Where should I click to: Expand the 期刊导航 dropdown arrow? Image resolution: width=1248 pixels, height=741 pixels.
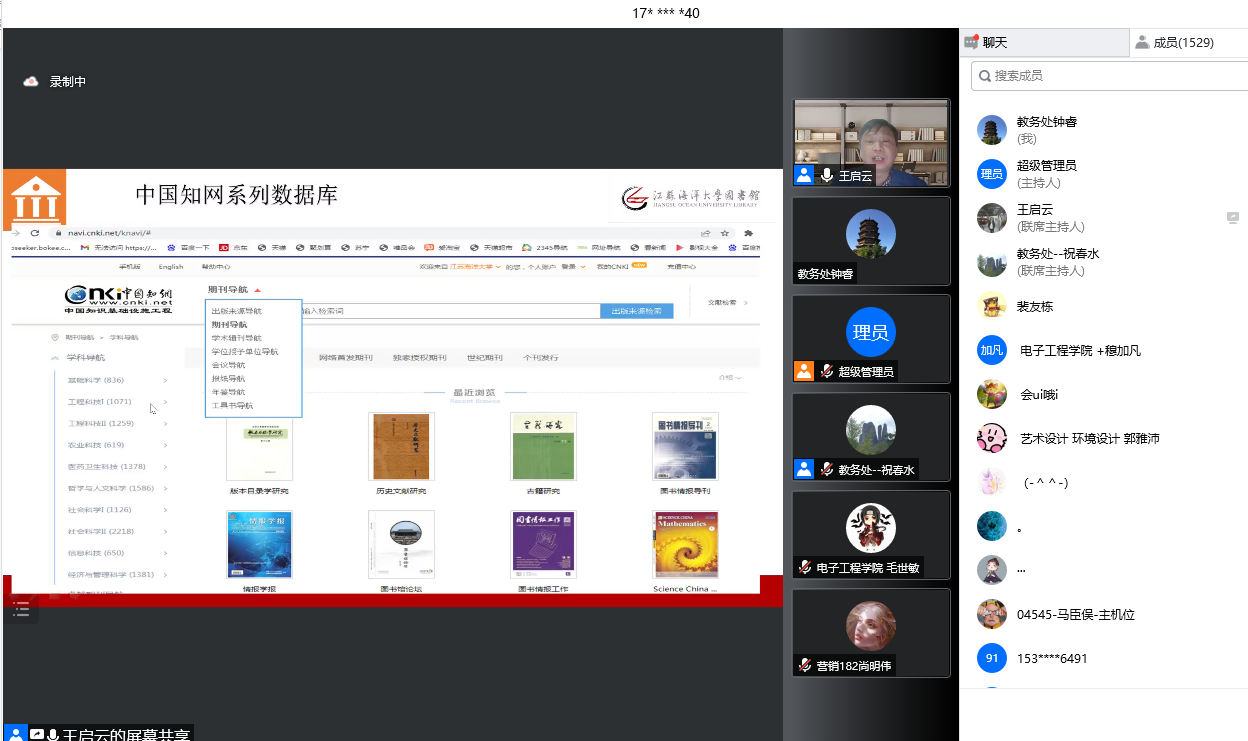tap(257, 290)
